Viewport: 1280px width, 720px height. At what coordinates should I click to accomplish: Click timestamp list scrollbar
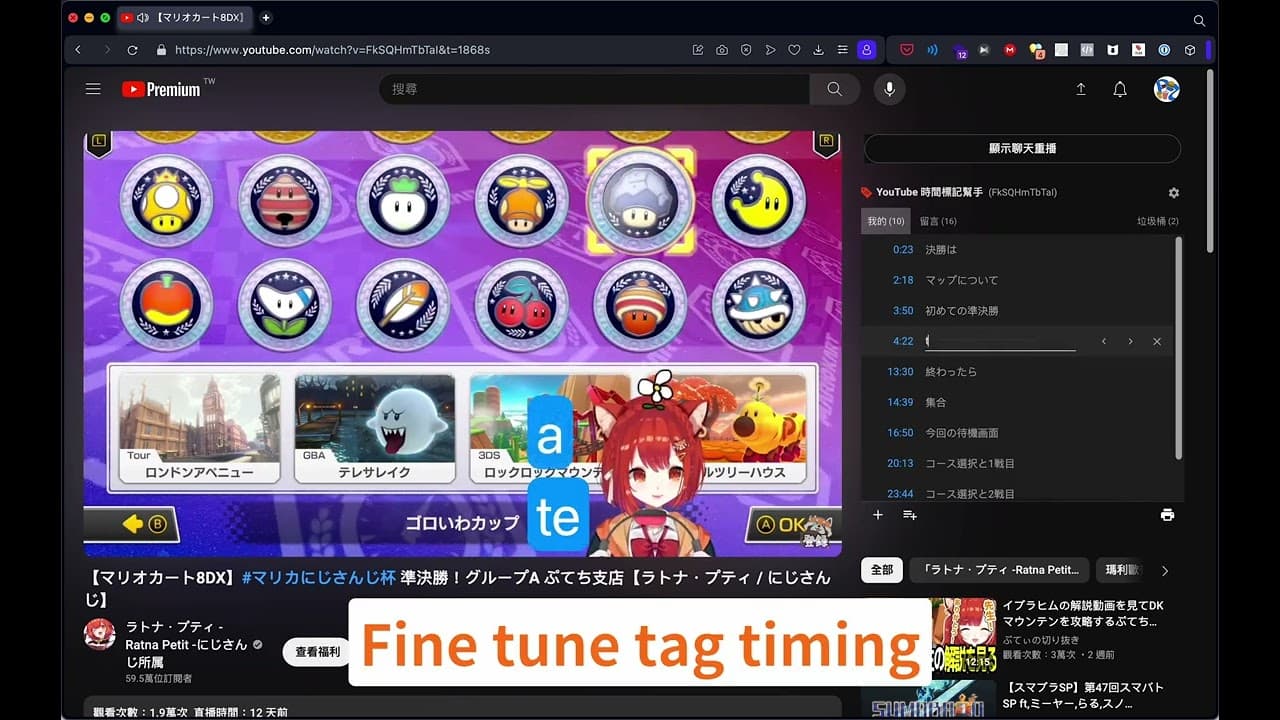pyautogui.click(x=1178, y=348)
